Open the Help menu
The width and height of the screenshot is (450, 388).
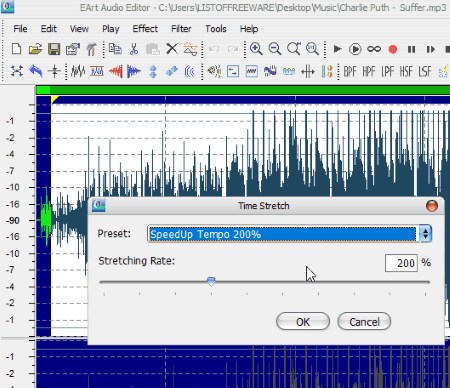[249, 29]
